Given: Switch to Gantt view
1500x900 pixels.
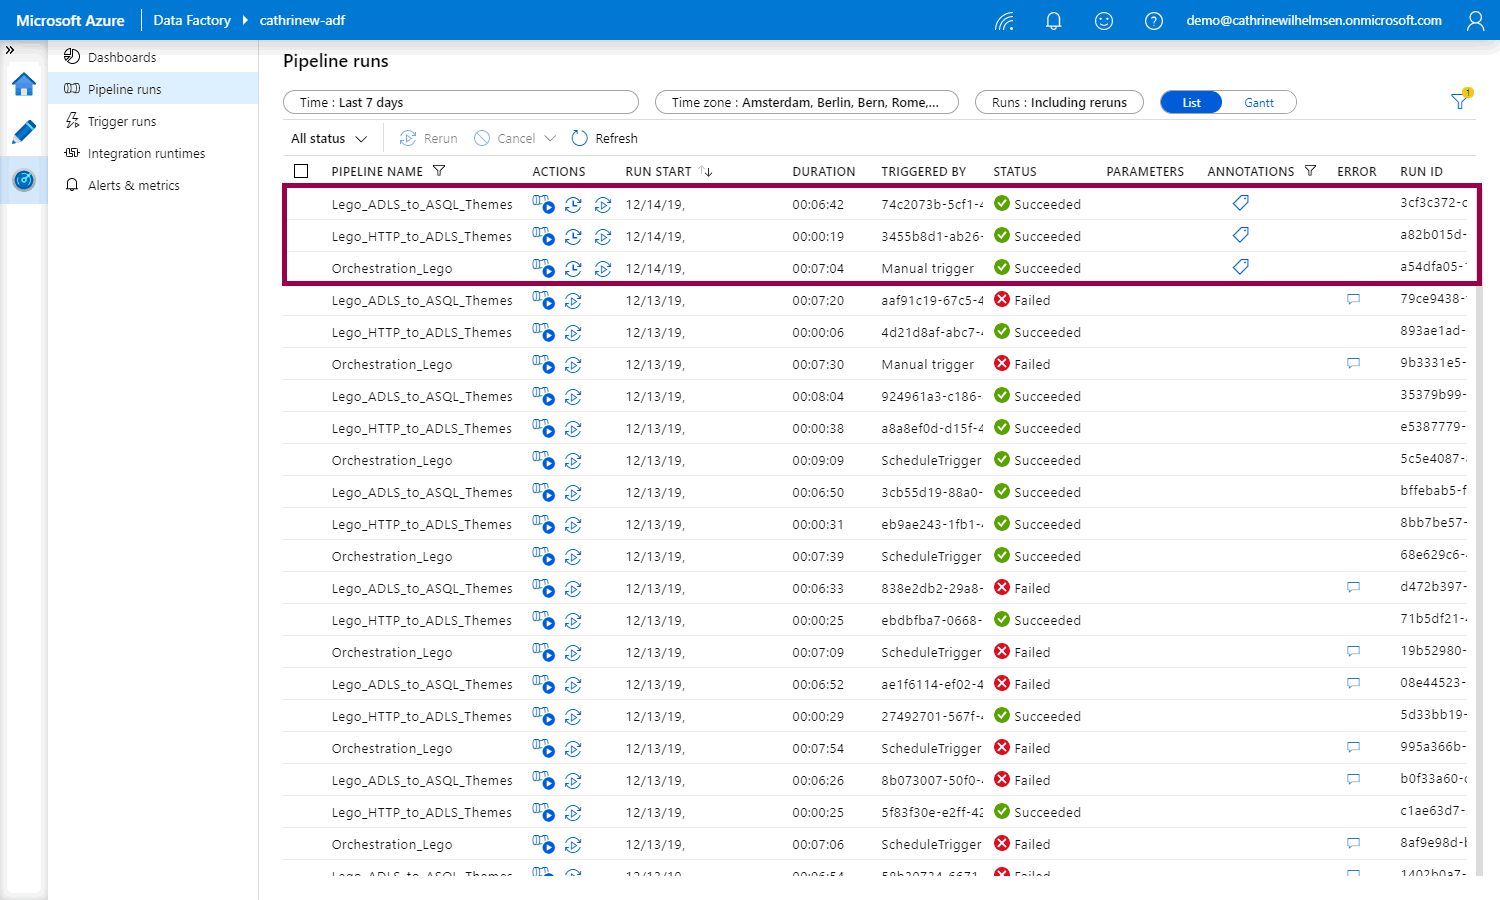Looking at the screenshot, I should click(x=1258, y=103).
